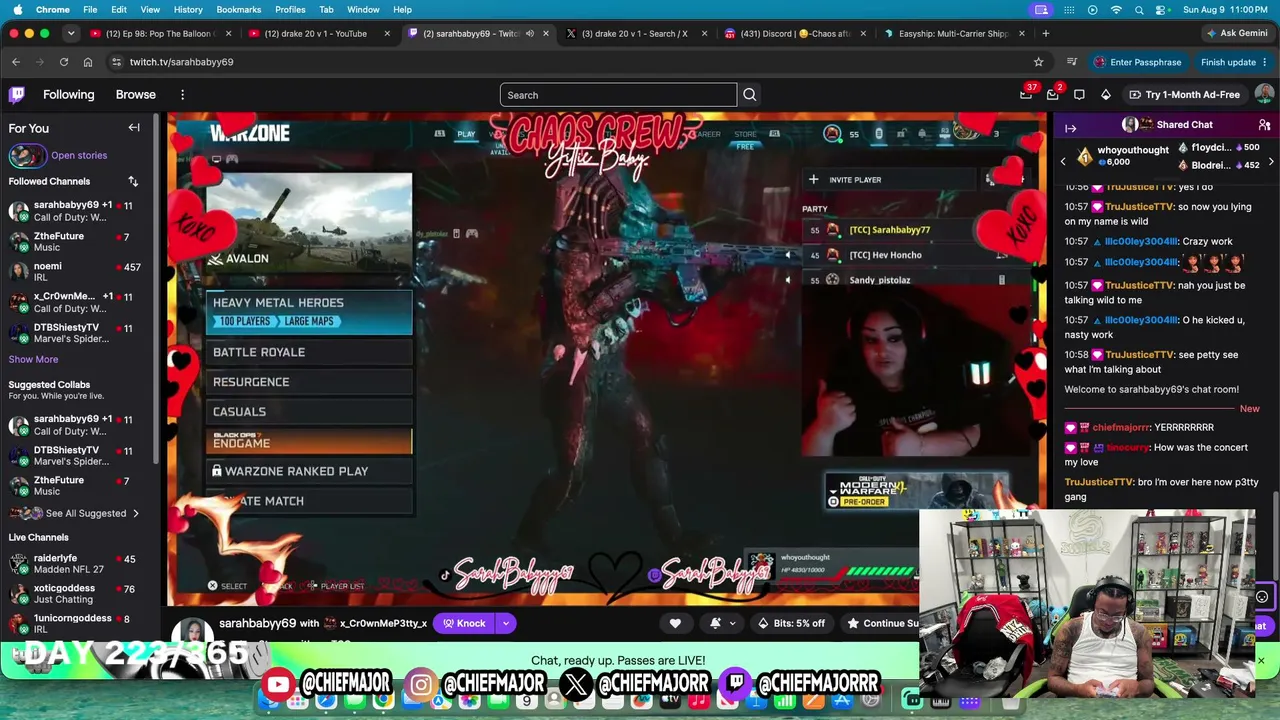Open a new Chrome tab
1280x720 pixels.
[1044, 33]
